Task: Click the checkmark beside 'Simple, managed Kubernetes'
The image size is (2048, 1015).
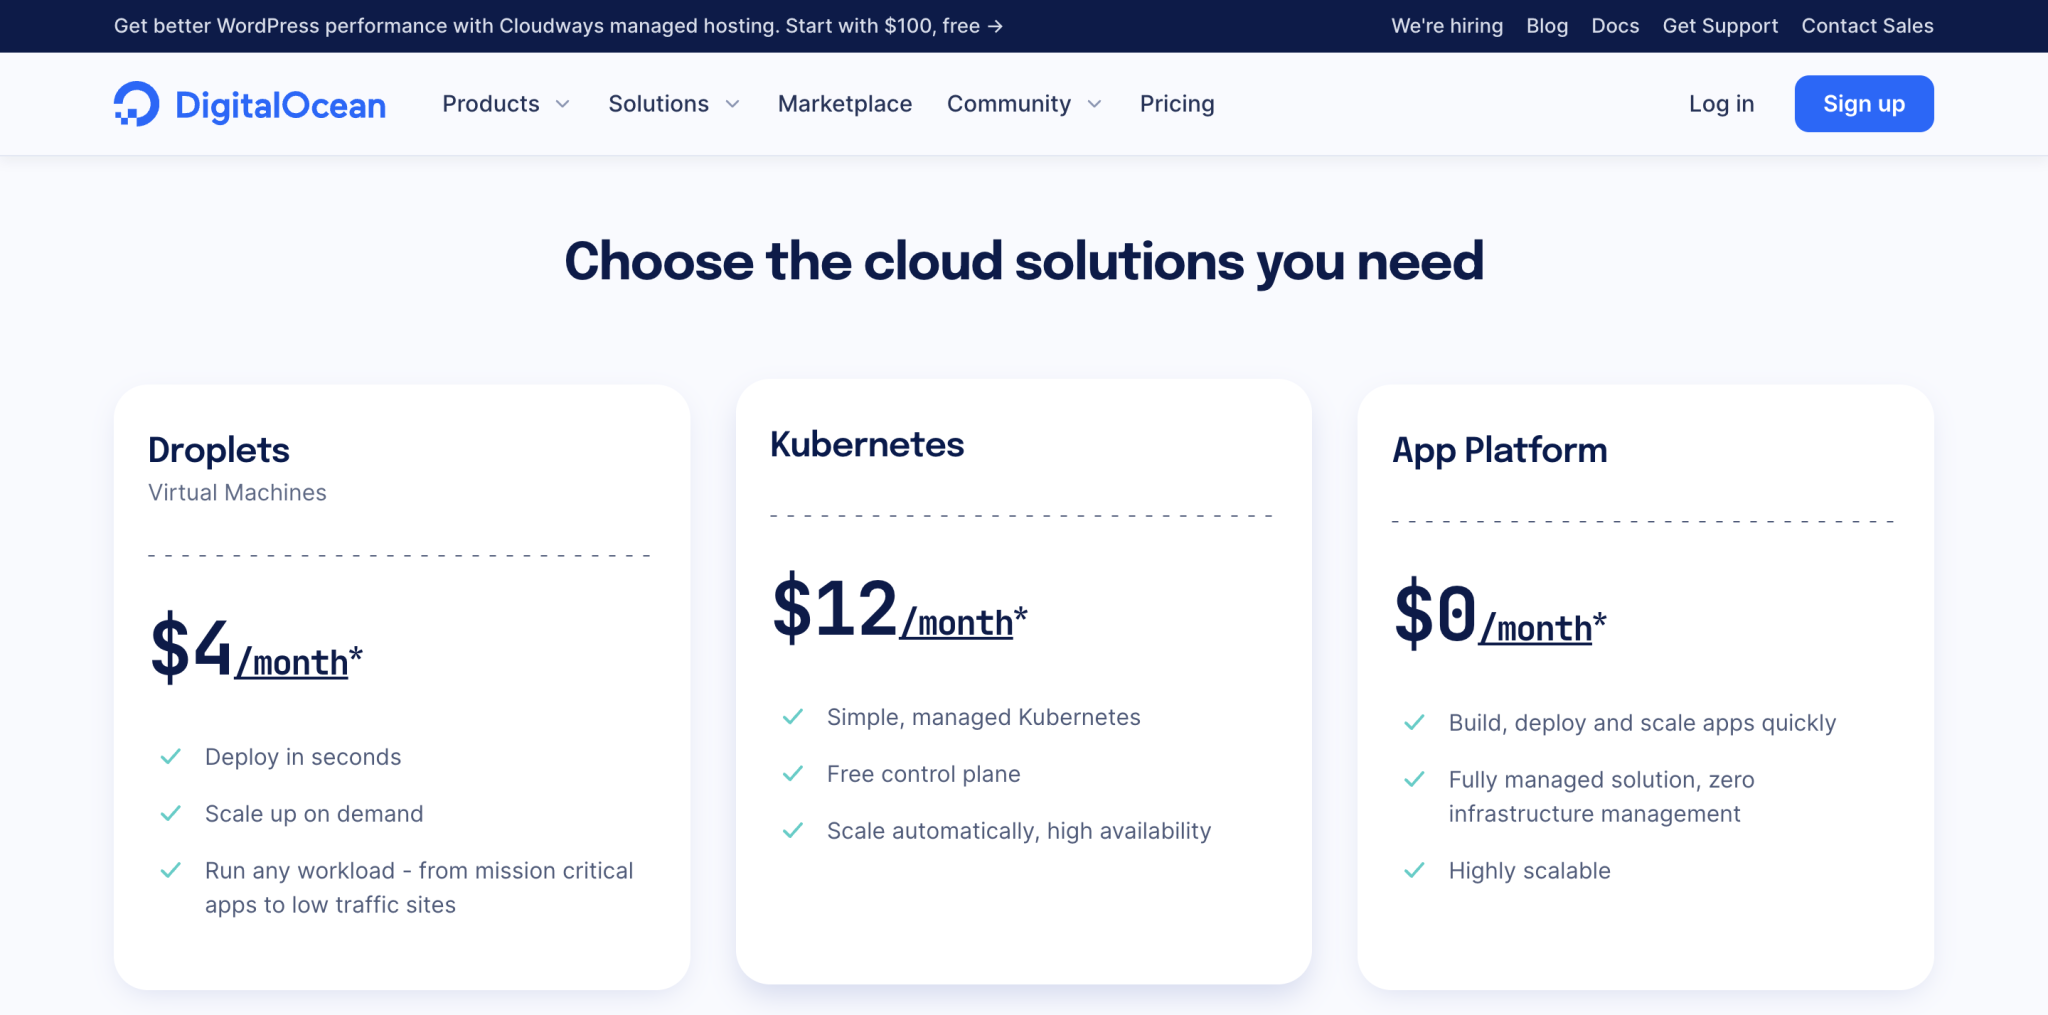Action: point(793,717)
